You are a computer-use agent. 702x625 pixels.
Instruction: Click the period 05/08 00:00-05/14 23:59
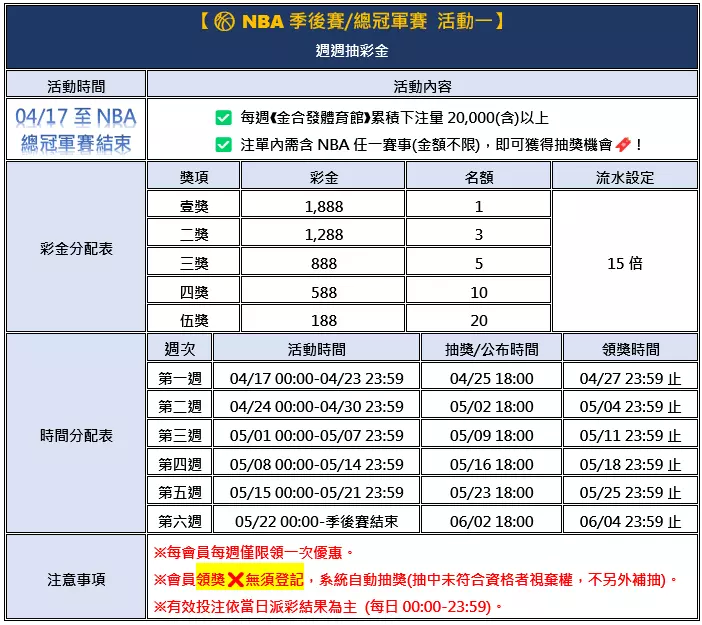[x=317, y=464]
